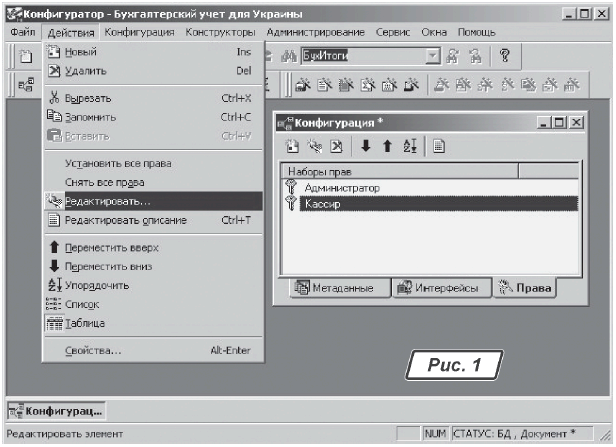This screenshot has width=616, height=447.
Task: Open the Конструкторы menu
Action: 220,33
